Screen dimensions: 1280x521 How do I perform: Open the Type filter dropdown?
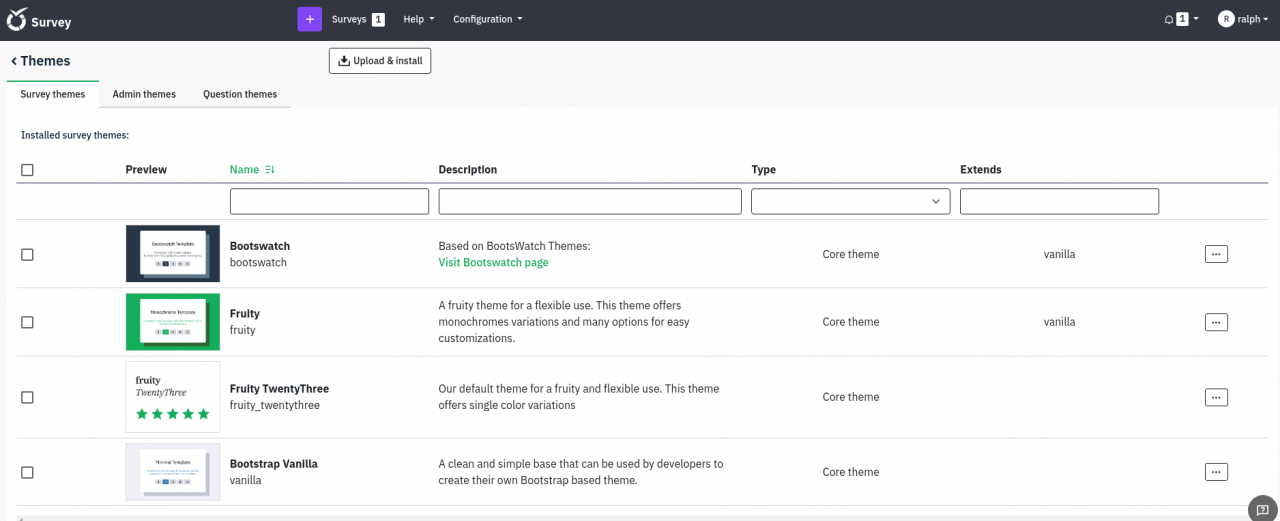coord(850,201)
